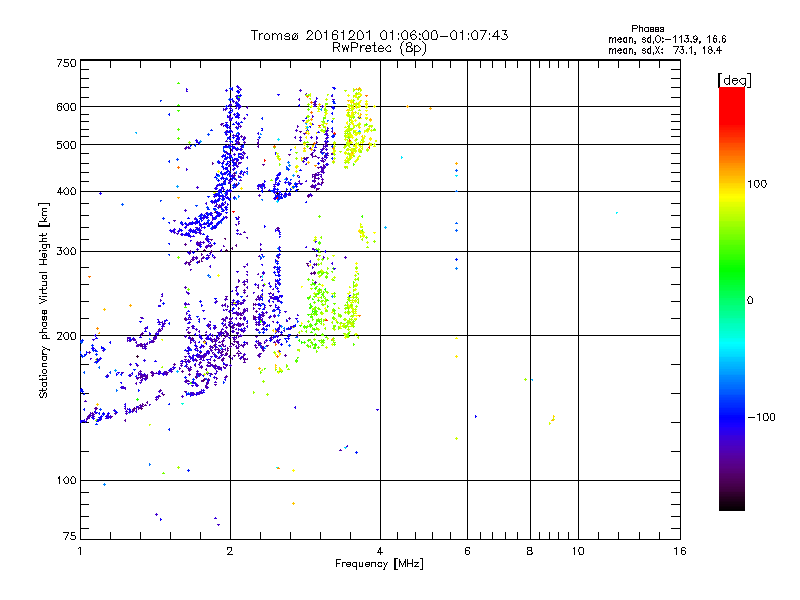Screen dimensions: 800x600
Task: Click the x-axis tick label '4'
Action: 380,551
